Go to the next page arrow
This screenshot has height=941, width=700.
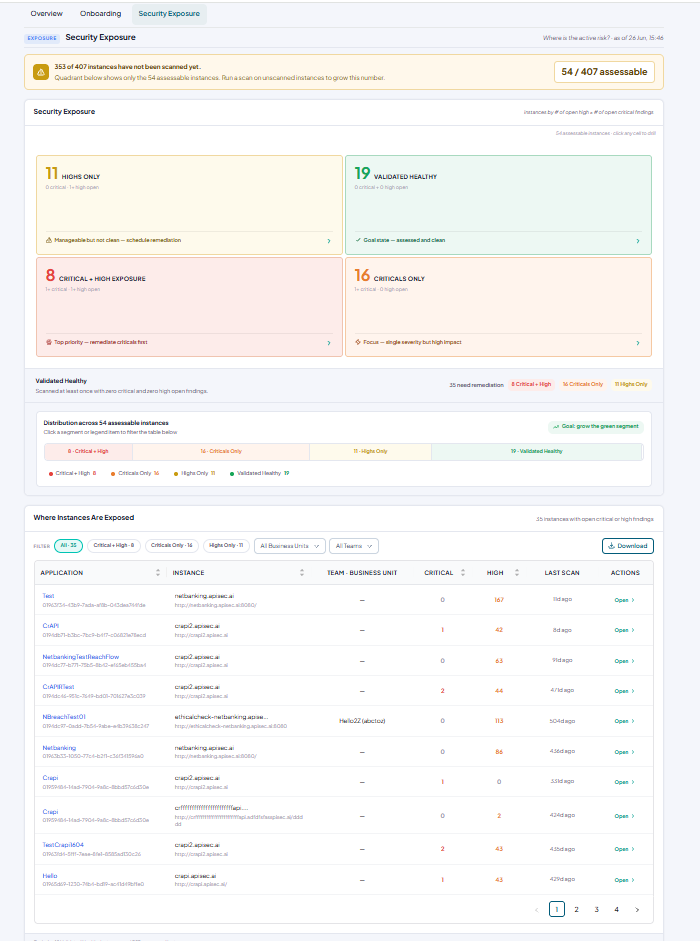coord(637,910)
